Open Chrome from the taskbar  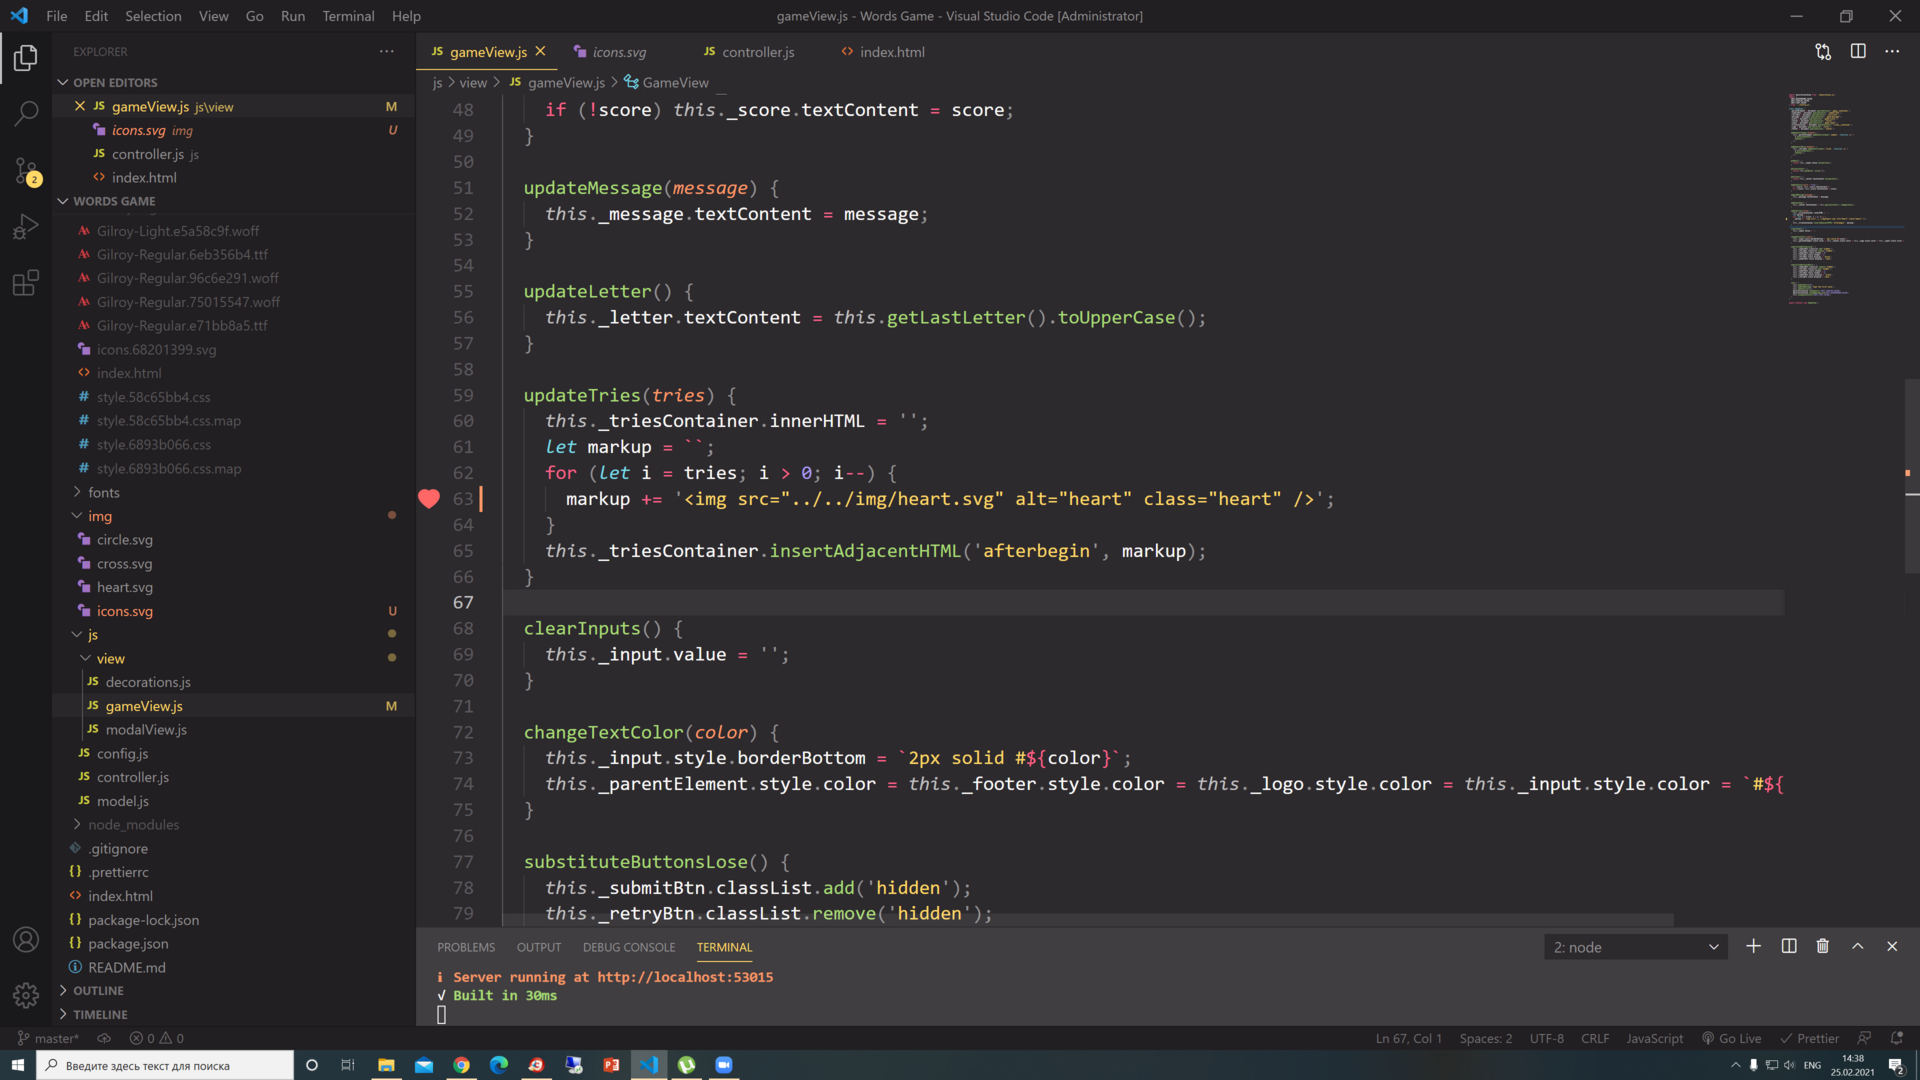pos(461,1065)
